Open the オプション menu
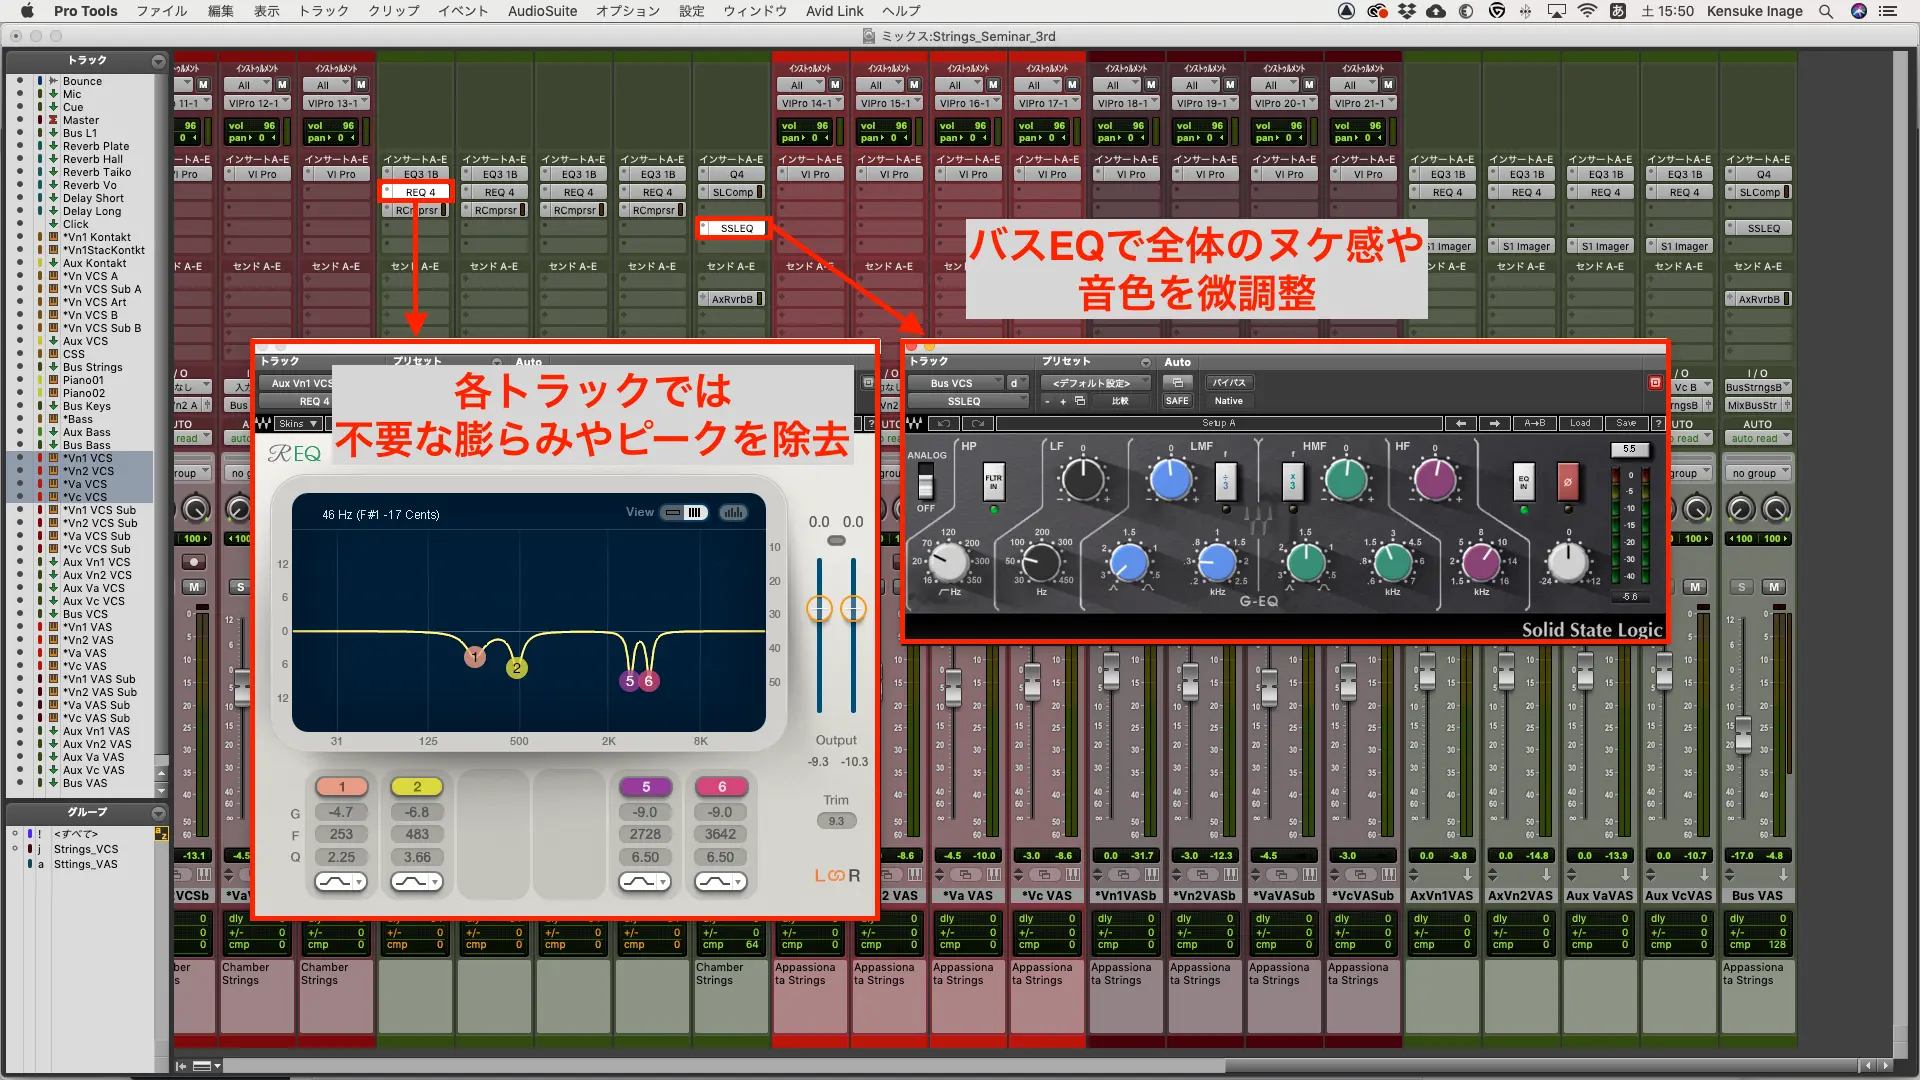This screenshot has height=1080, width=1920. tap(628, 11)
